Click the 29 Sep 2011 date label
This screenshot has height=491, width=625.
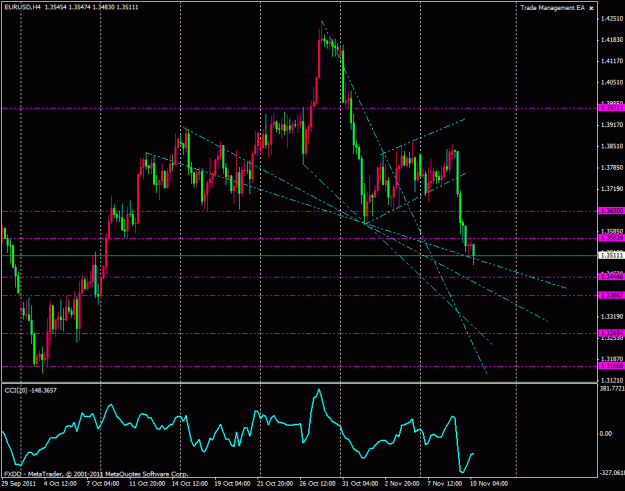[x=18, y=484]
